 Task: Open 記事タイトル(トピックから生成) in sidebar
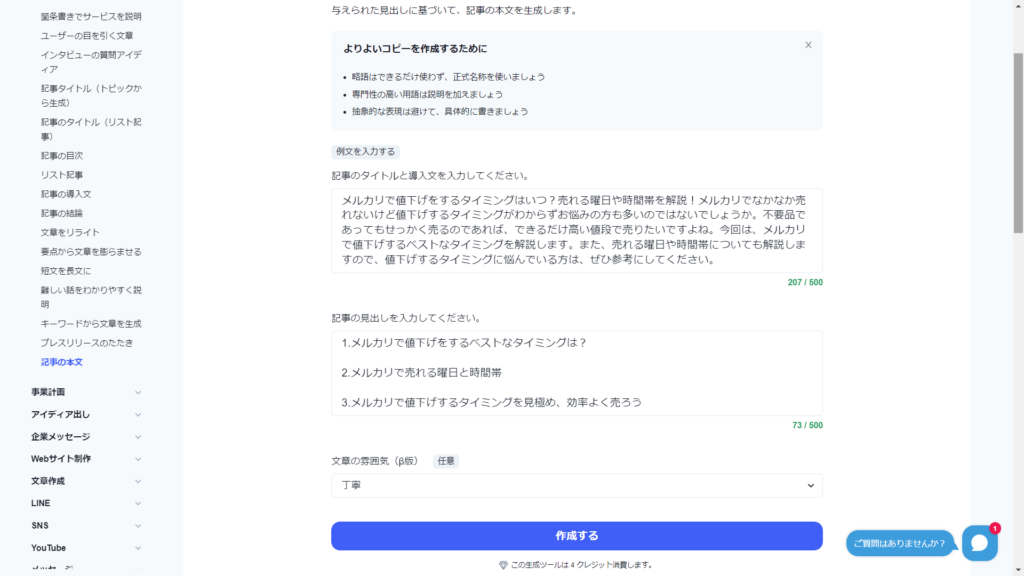pyautogui.click(x=91, y=95)
